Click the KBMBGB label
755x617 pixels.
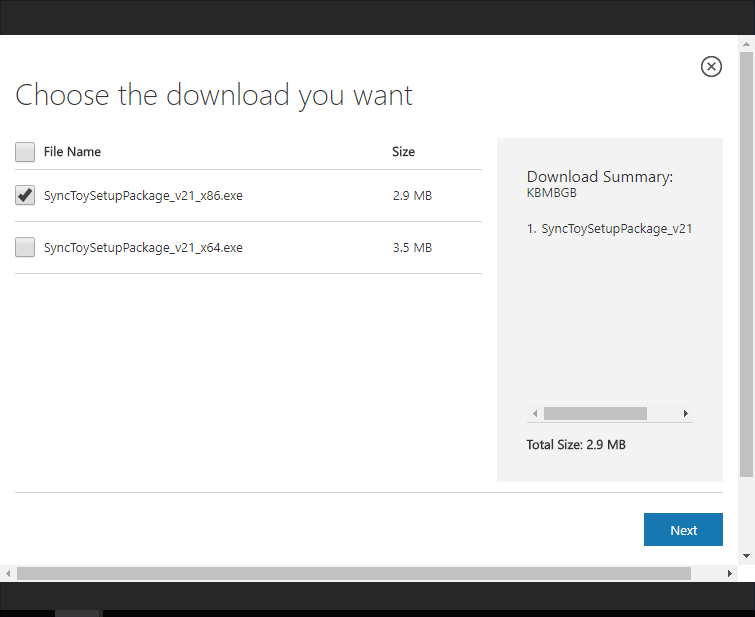(551, 193)
